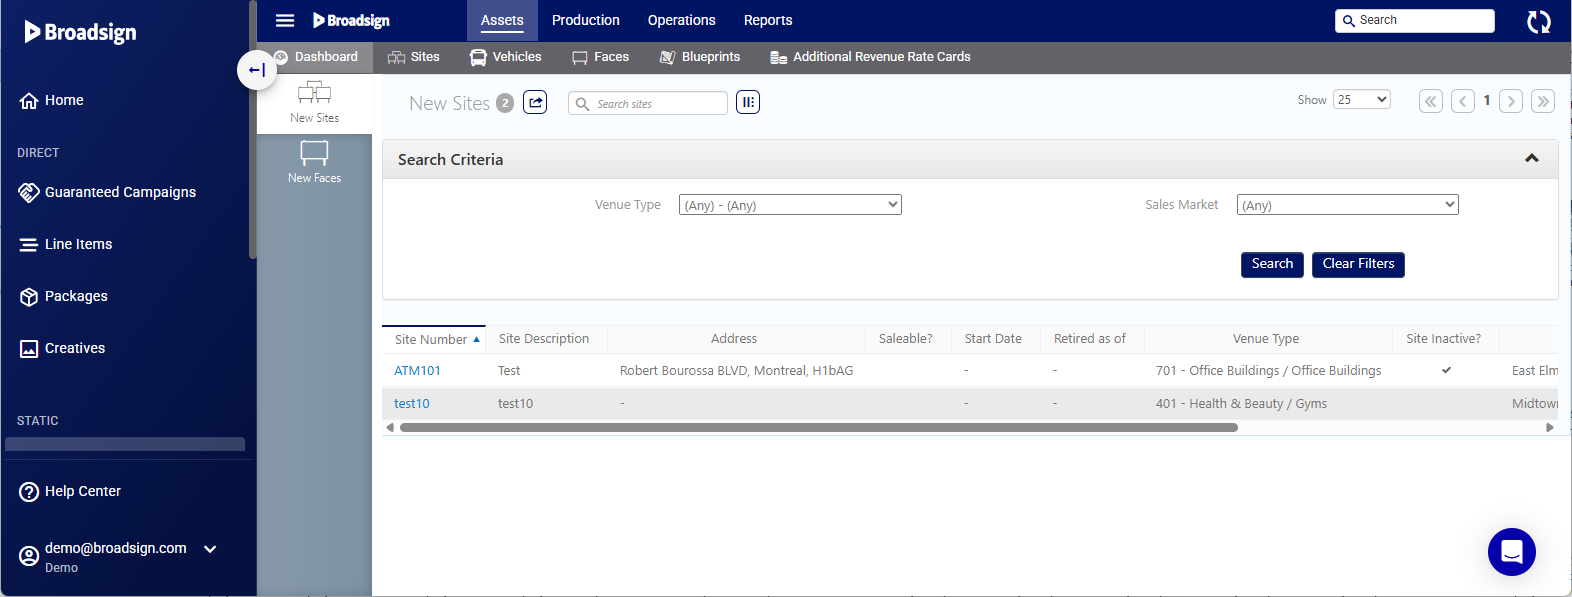Open the New Faces panel icon
This screenshot has width=1572, height=597.
pos(314,161)
